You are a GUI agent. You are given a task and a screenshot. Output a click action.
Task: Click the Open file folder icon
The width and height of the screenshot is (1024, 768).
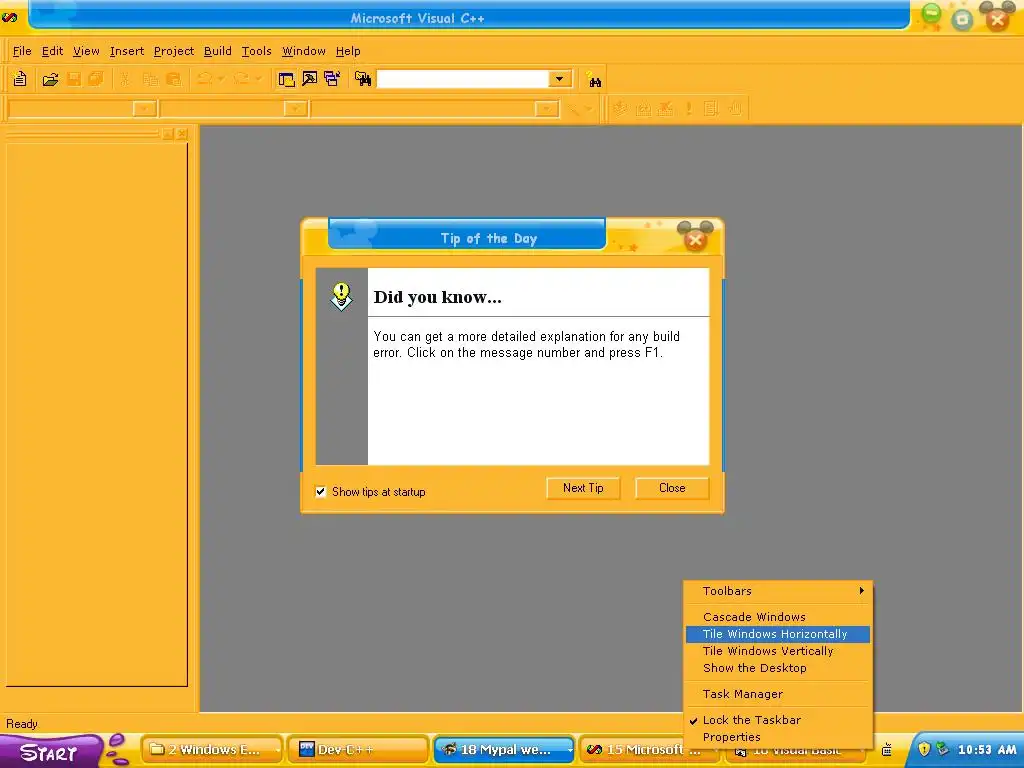click(50, 80)
